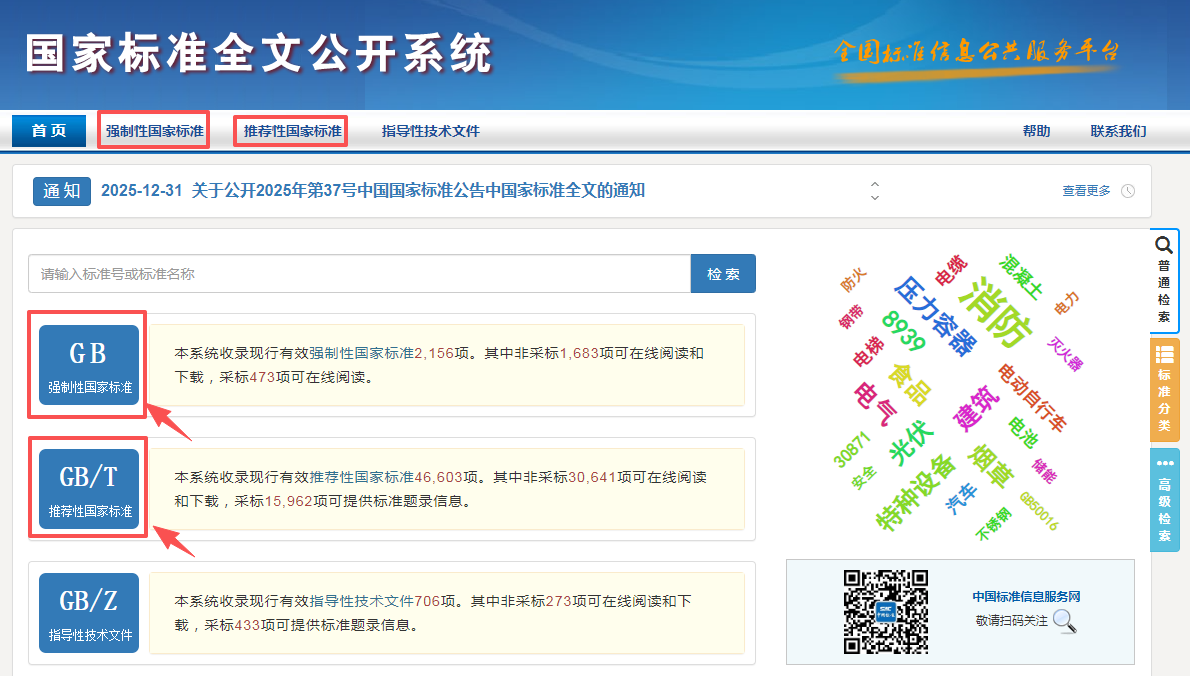Viewport: 1190px width, 676px height.
Task: Open 普通检索 magnifier side tab
Action: (x=1164, y=281)
